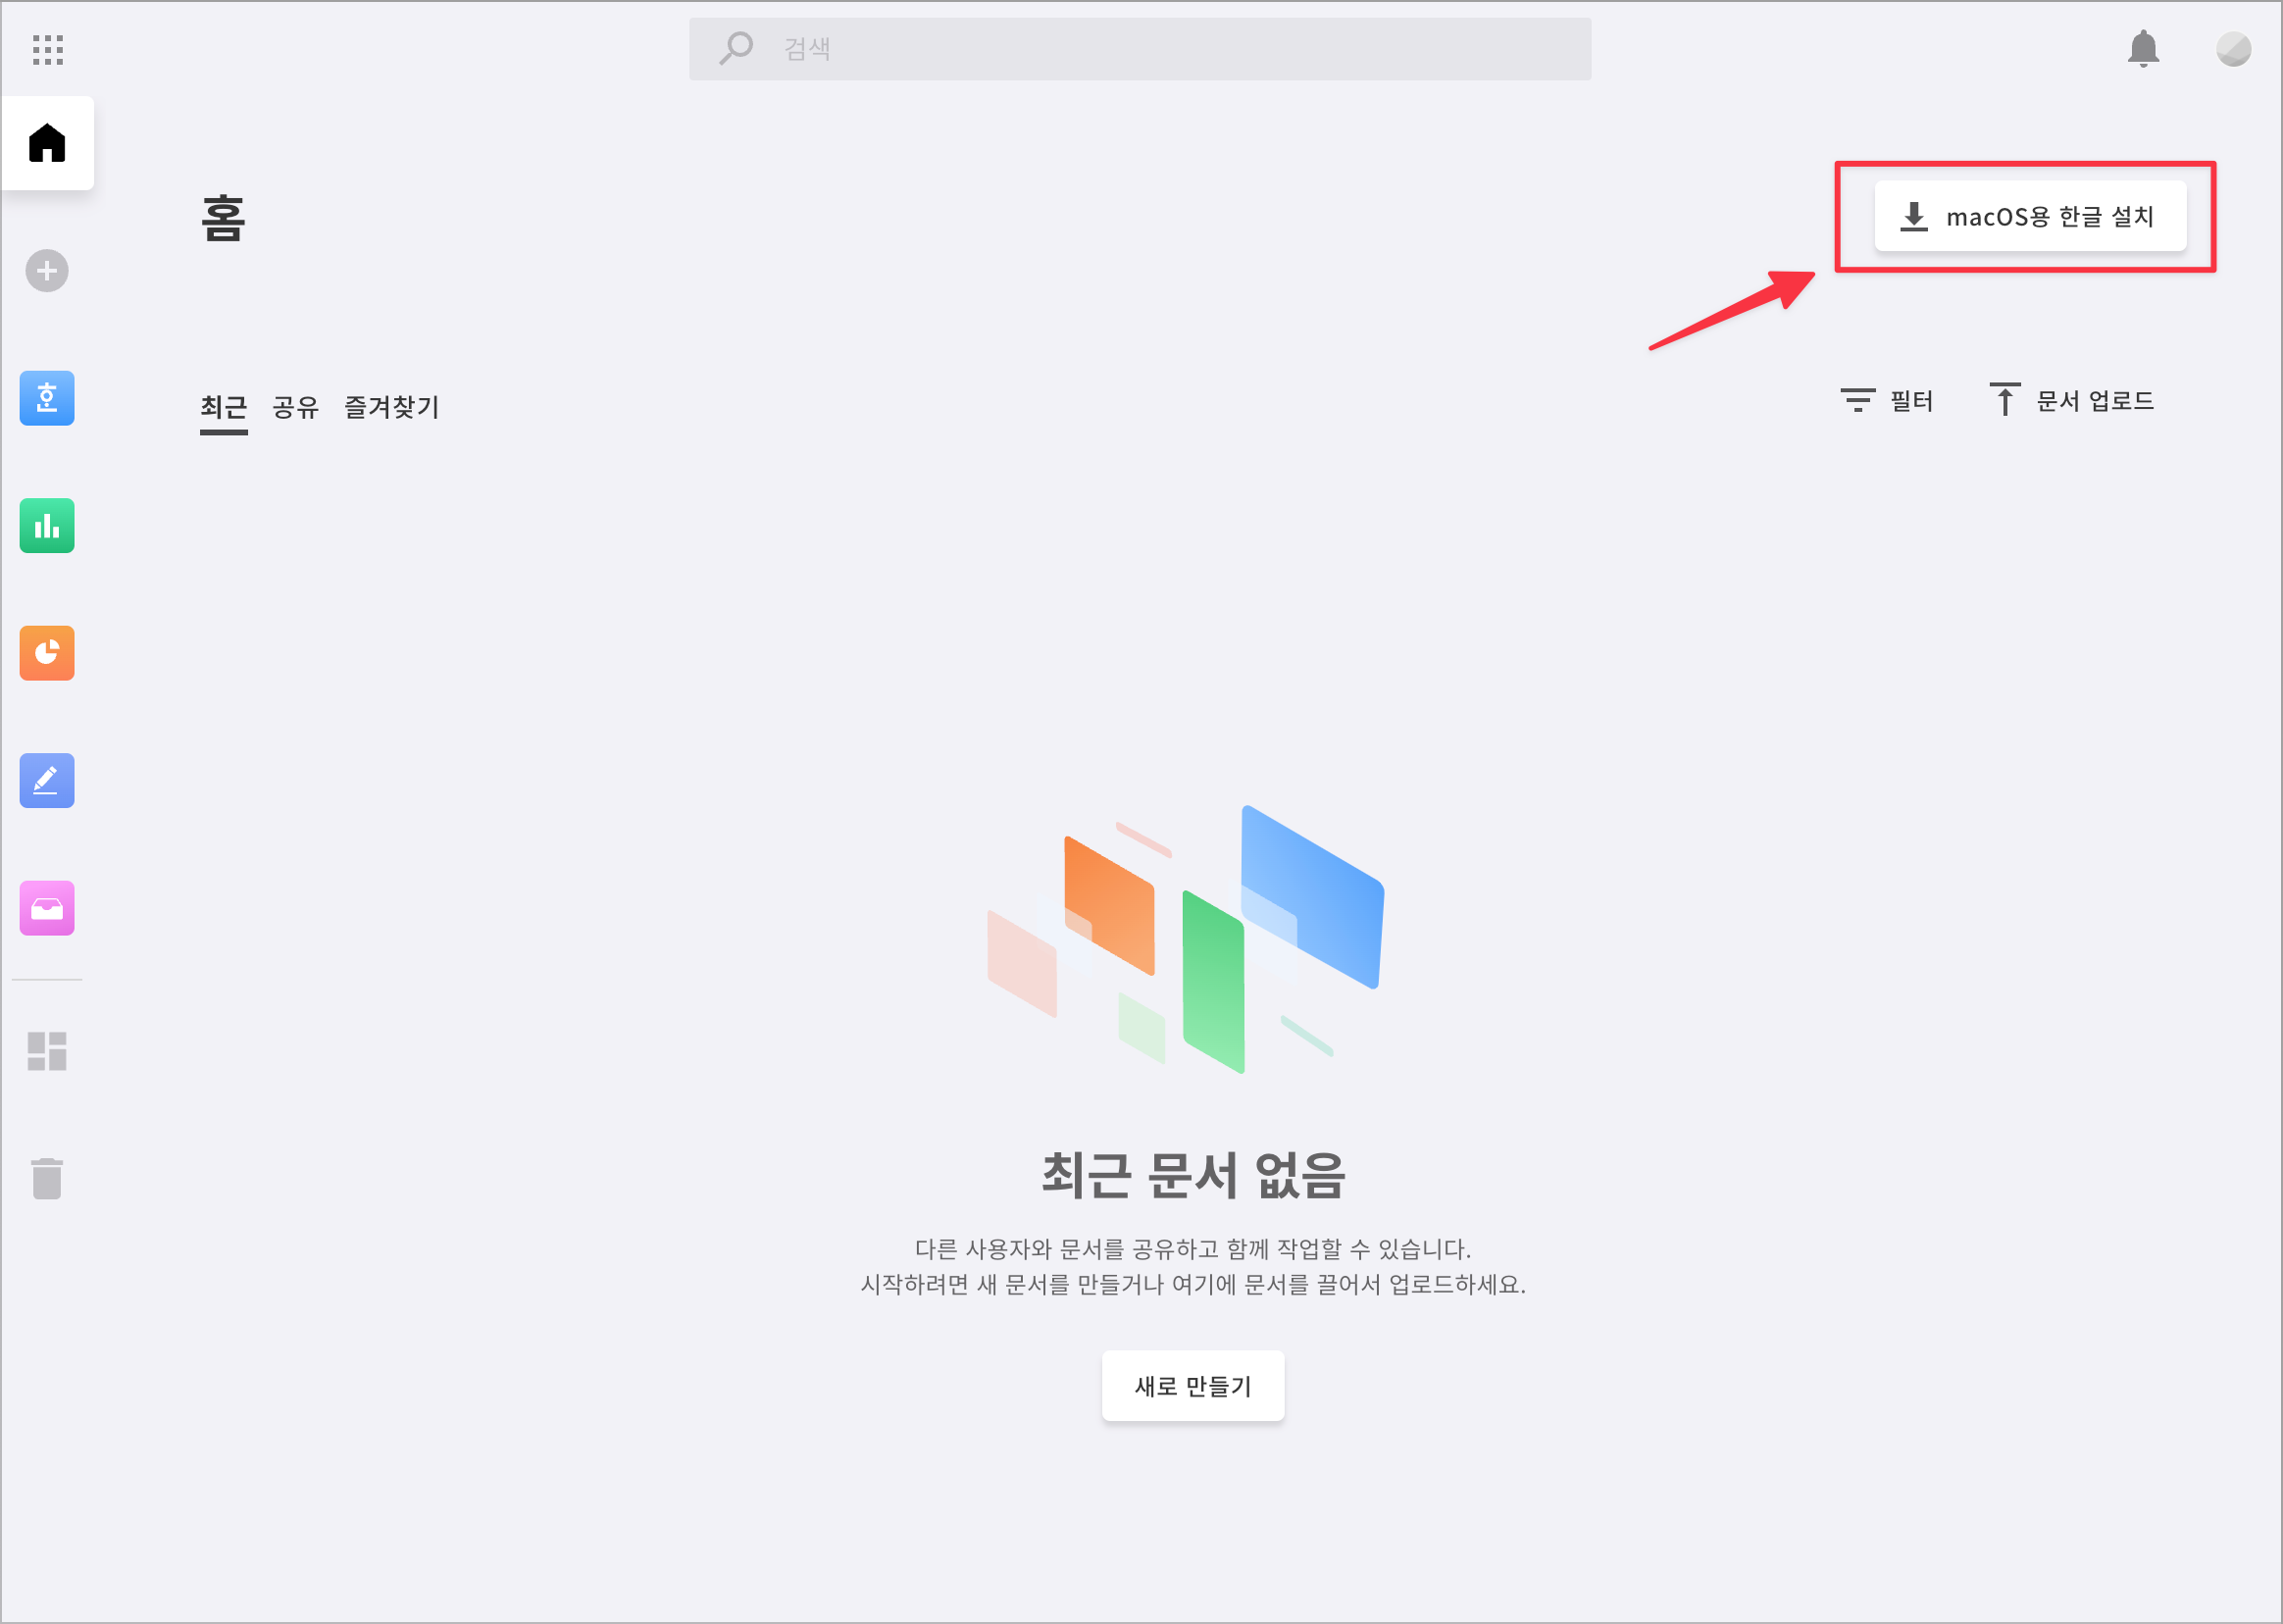Image resolution: width=2283 pixels, height=1624 pixels.
Task: Click macOS용 한글 설치 download button
Action: point(2031,216)
